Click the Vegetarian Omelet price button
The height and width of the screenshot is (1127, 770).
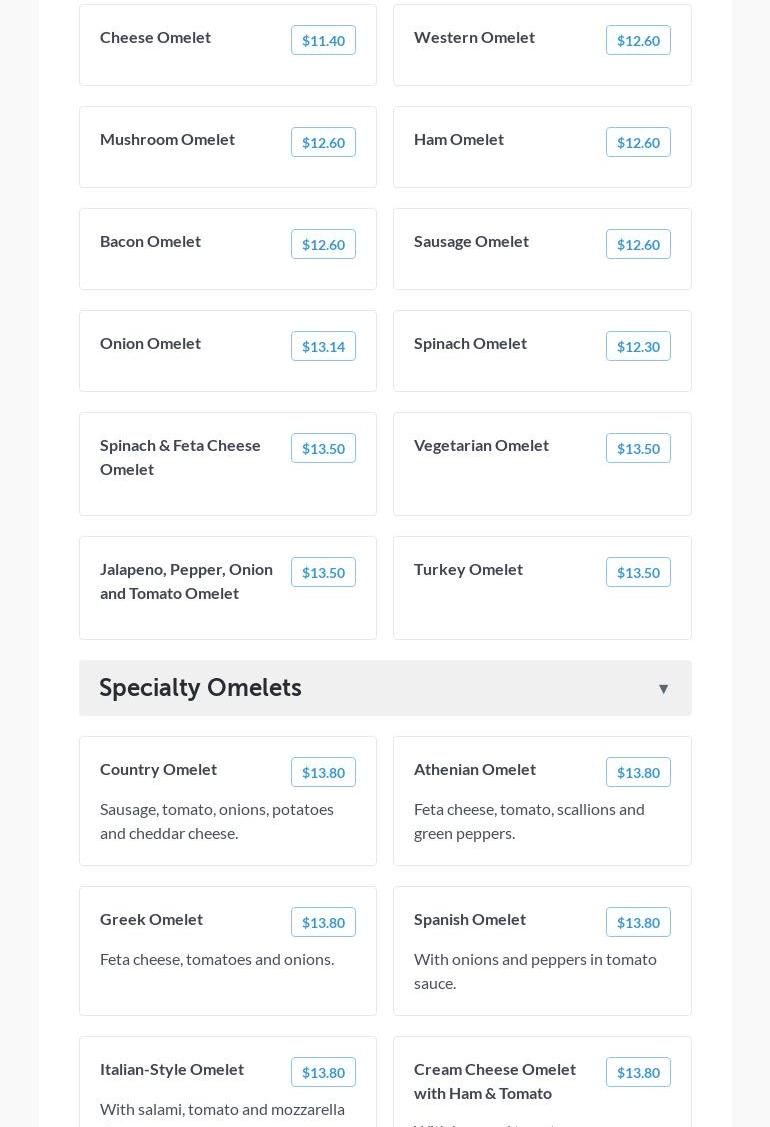[638, 449]
